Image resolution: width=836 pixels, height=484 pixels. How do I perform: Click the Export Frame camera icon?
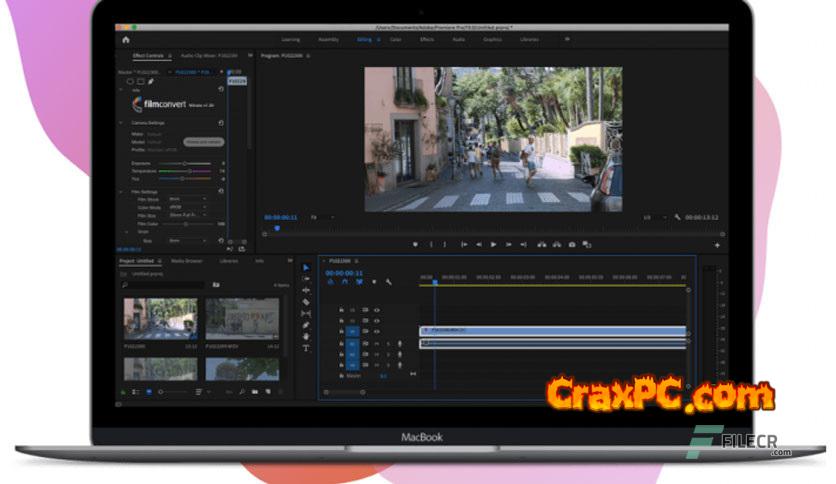572,244
